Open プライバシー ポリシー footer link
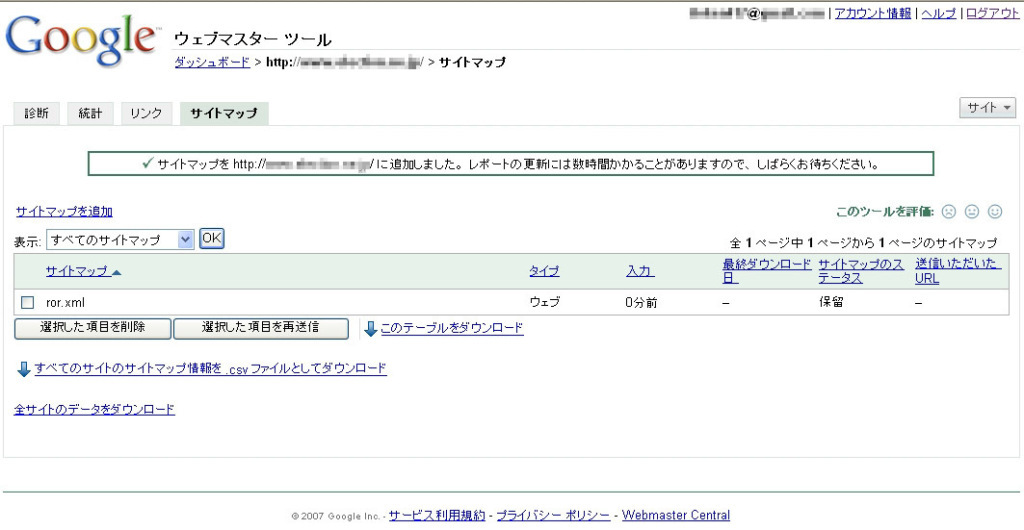This screenshot has width=1024, height=530. click(553, 515)
